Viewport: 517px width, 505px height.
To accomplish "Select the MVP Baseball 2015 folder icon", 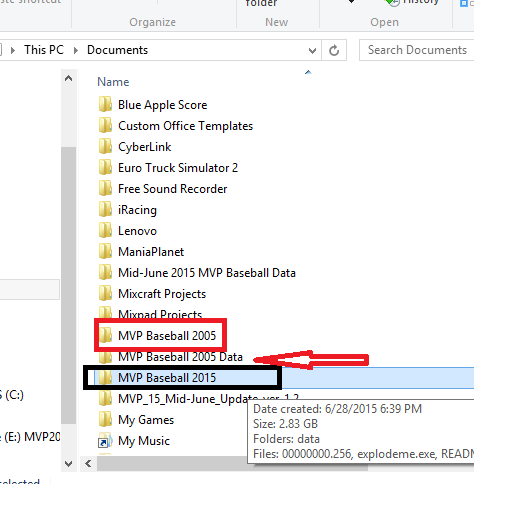I will coord(106,378).
